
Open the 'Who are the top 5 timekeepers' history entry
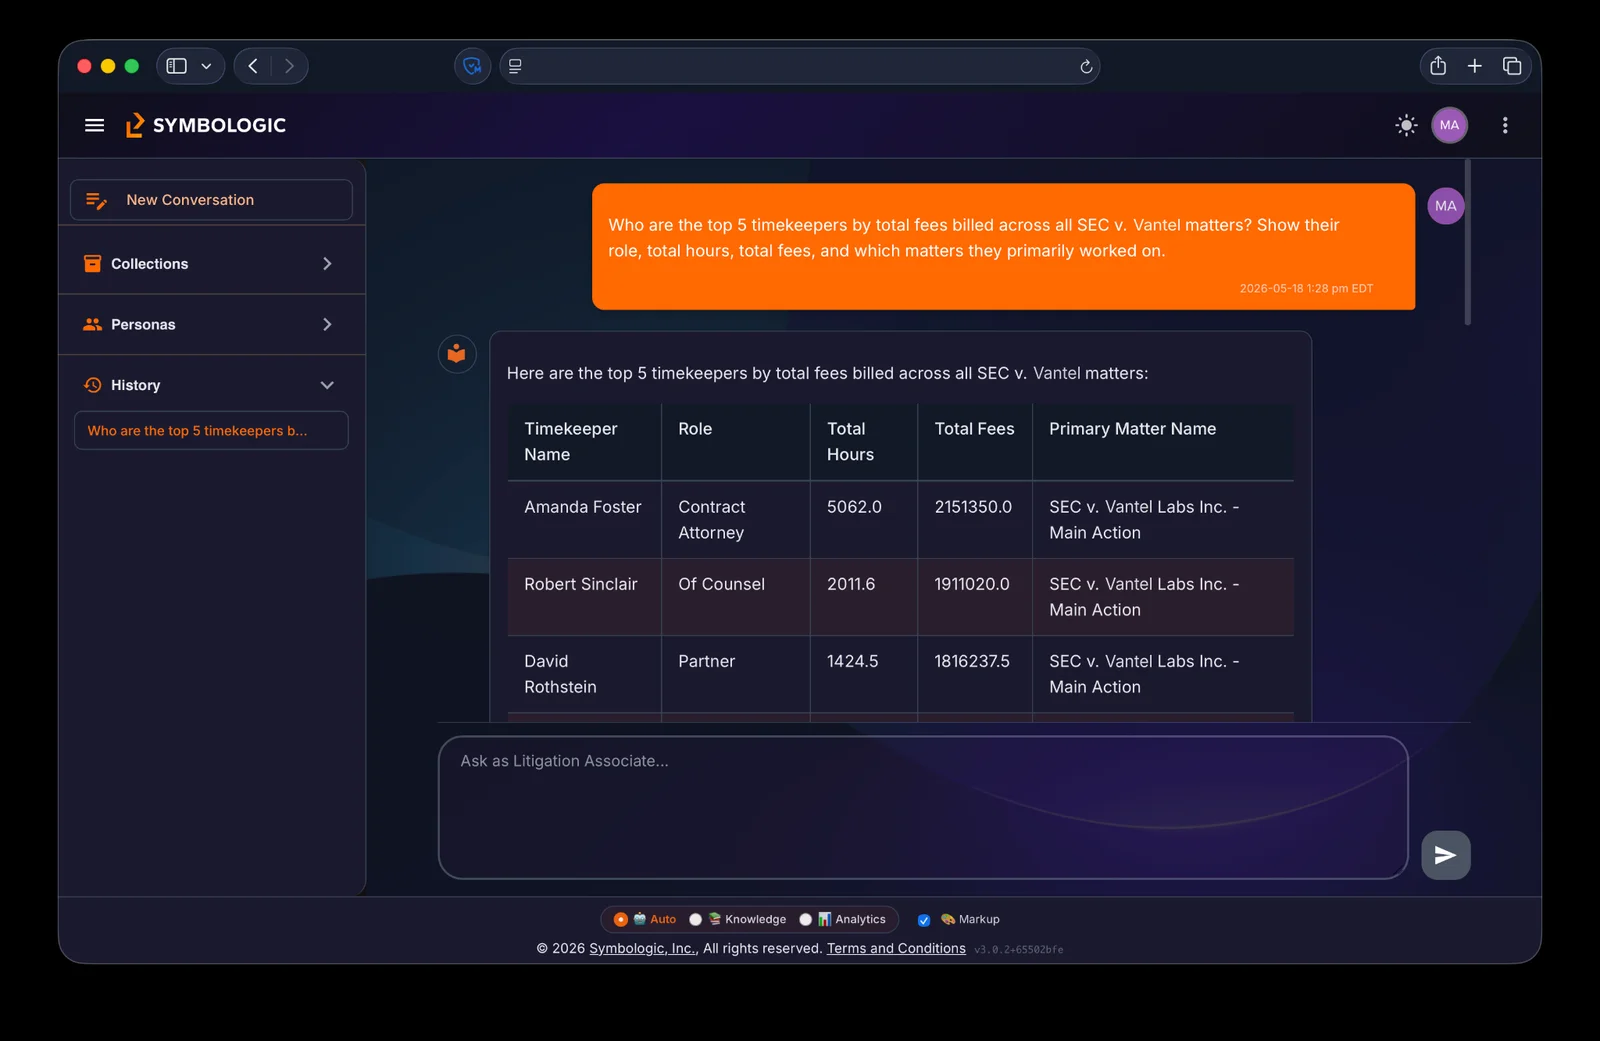[x=211, y=431]
